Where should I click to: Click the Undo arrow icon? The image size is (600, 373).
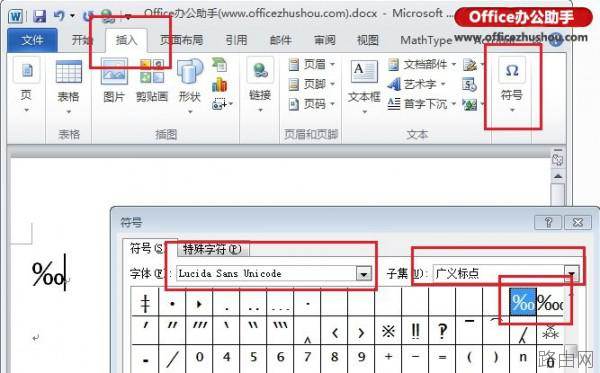(59, 16)
